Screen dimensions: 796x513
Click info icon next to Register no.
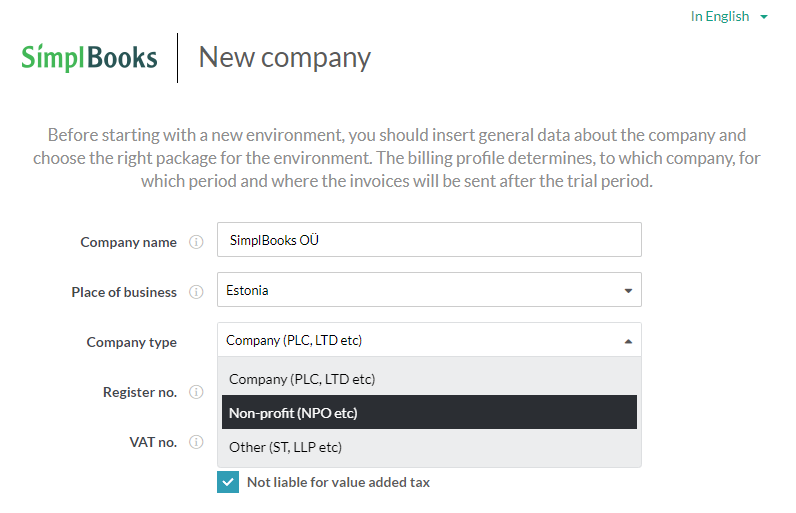(x=196, y=392)
